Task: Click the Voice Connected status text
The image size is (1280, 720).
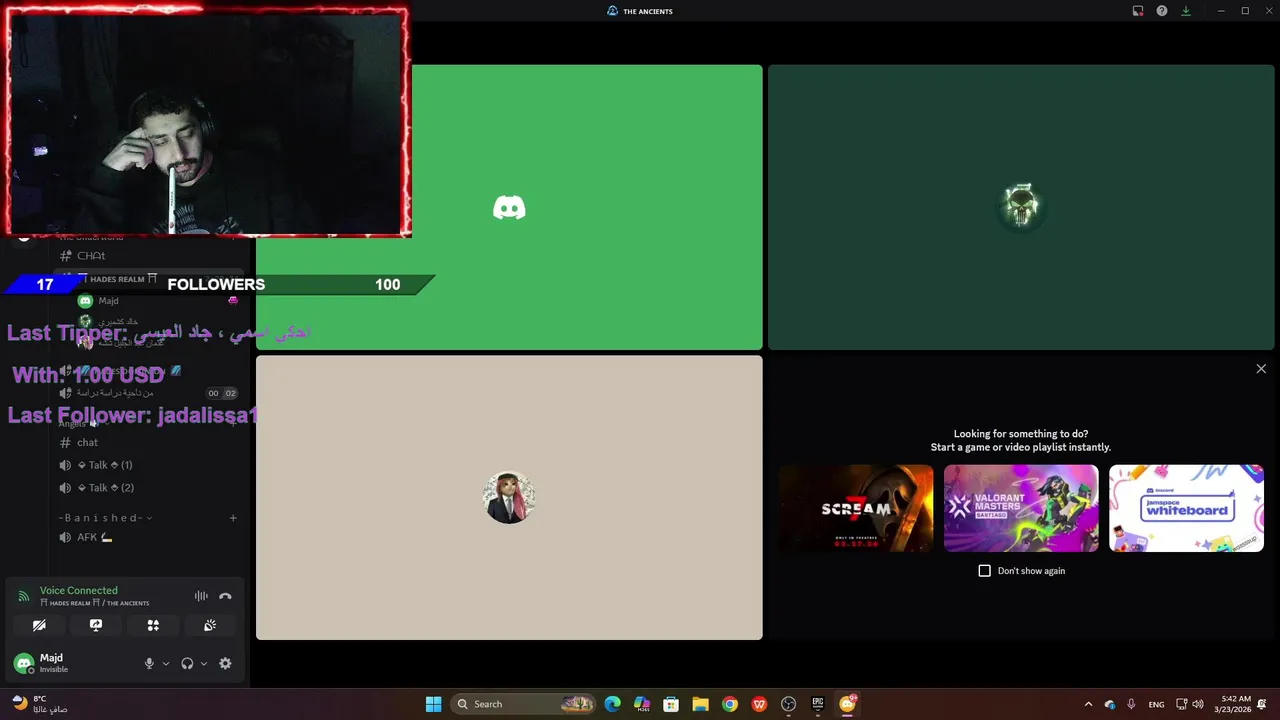Action: [x=79, y=590]
